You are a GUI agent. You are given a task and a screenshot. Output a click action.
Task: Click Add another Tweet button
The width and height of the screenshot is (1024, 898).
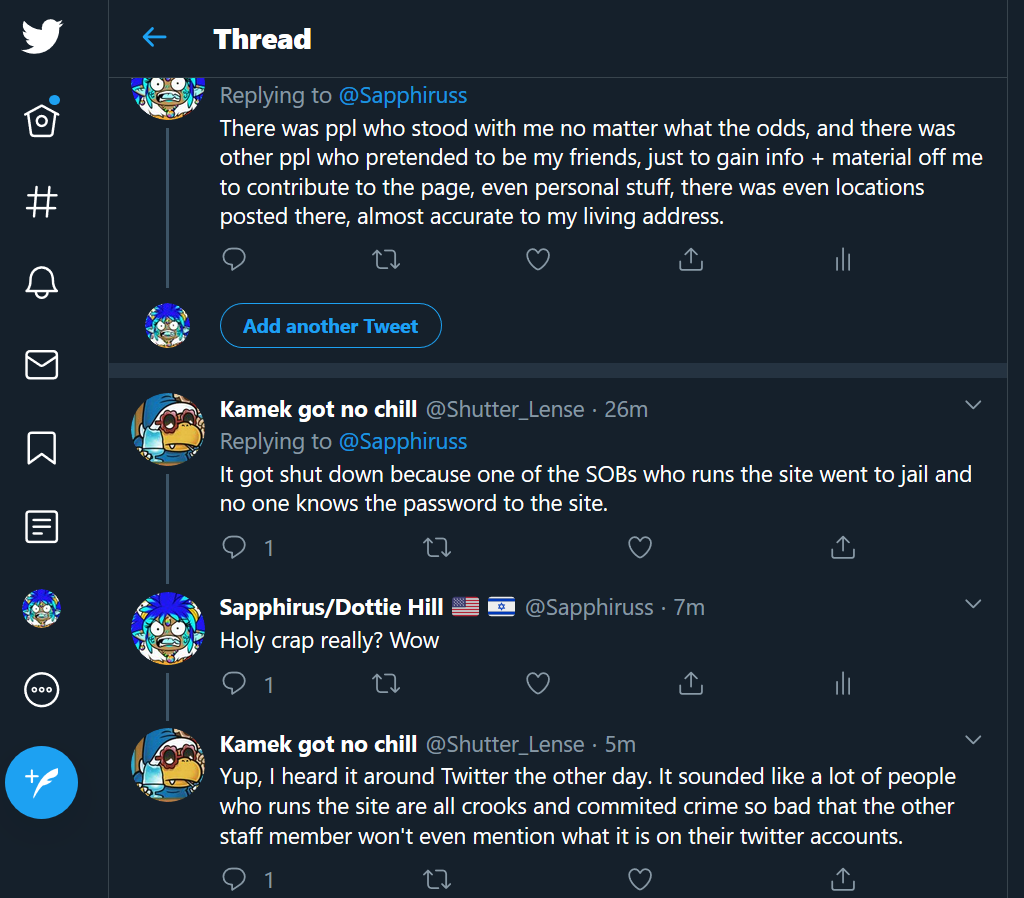(330, 326)
